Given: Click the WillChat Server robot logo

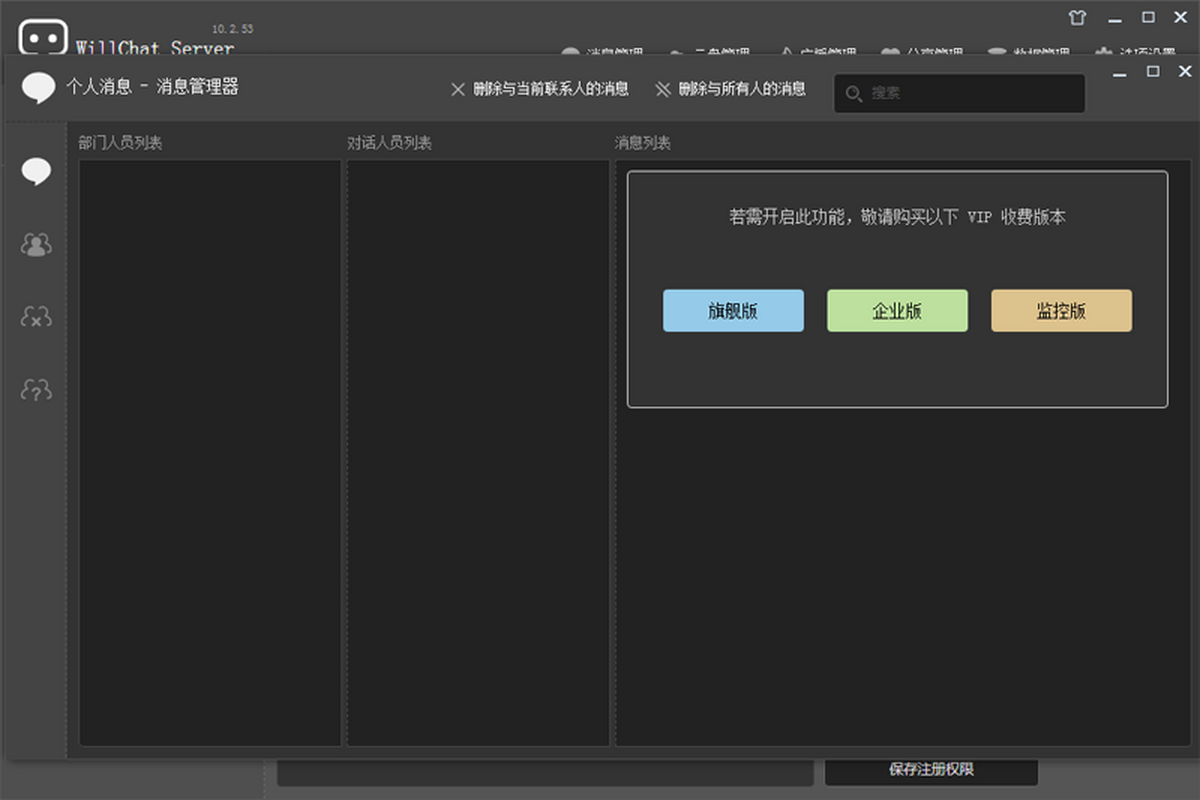Looking at the screenshot, I should coord(42,37).
